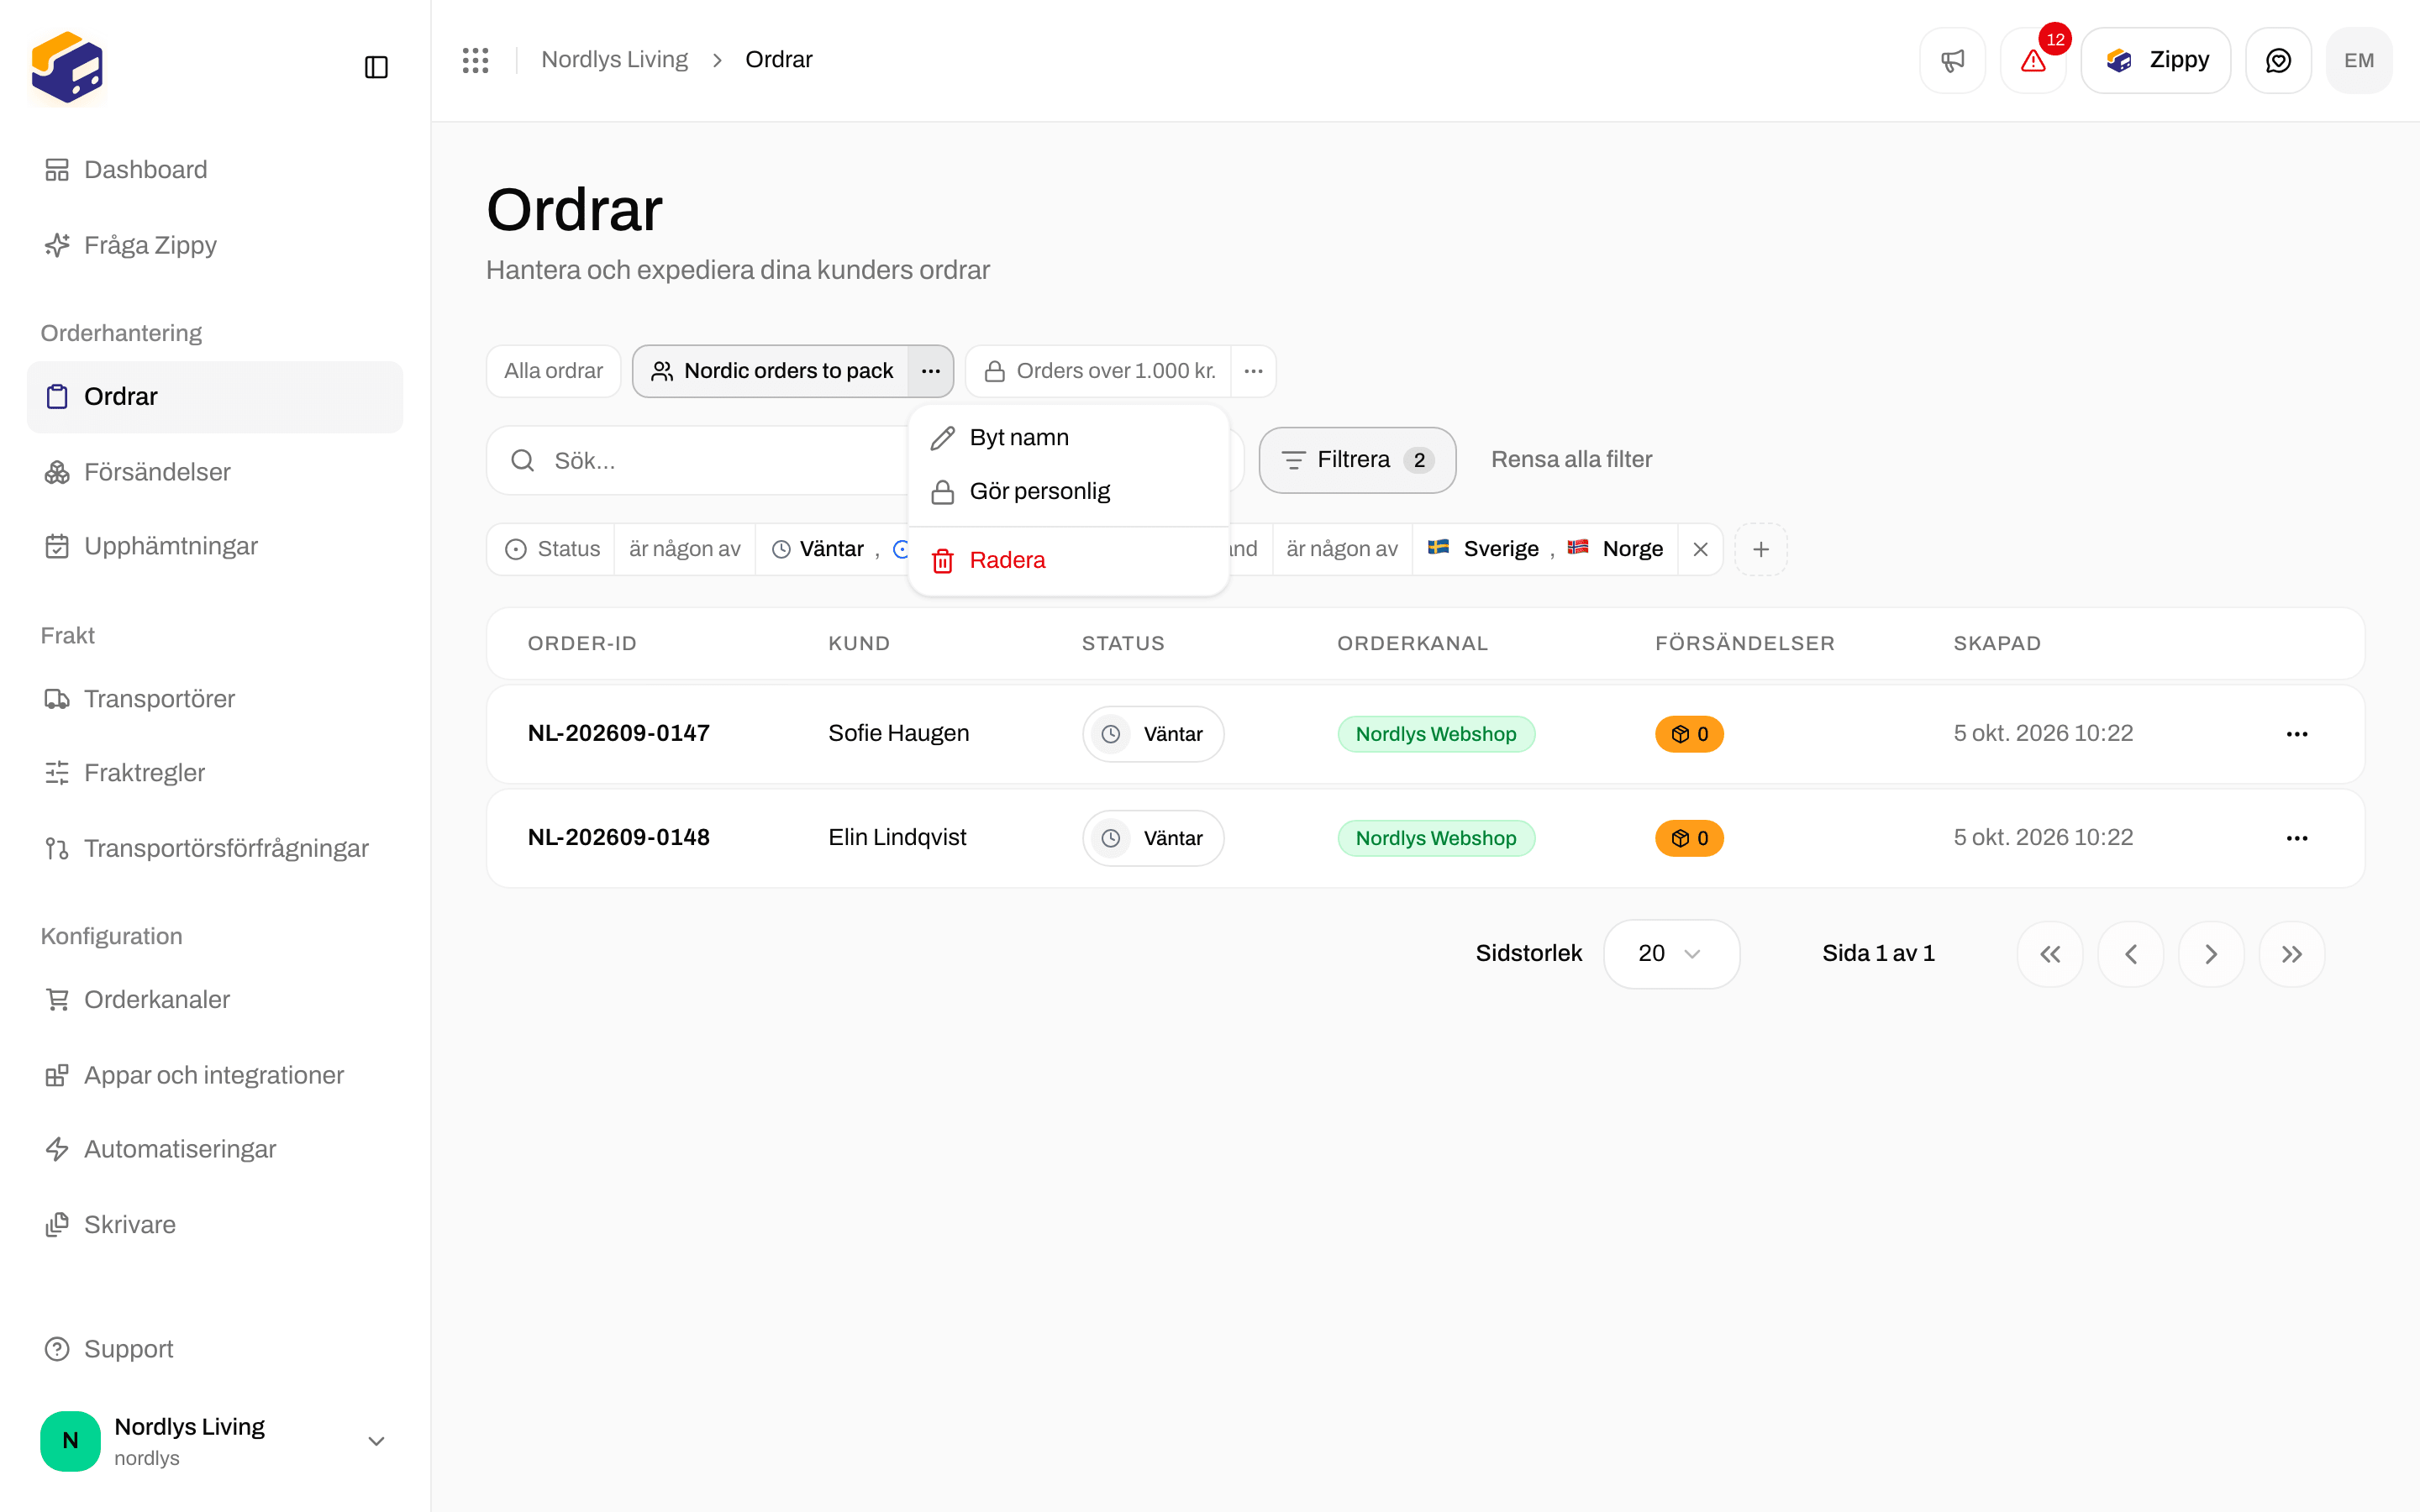Go to the last page arrows
2420x1512 pixels.
[x=2292, y=954]
